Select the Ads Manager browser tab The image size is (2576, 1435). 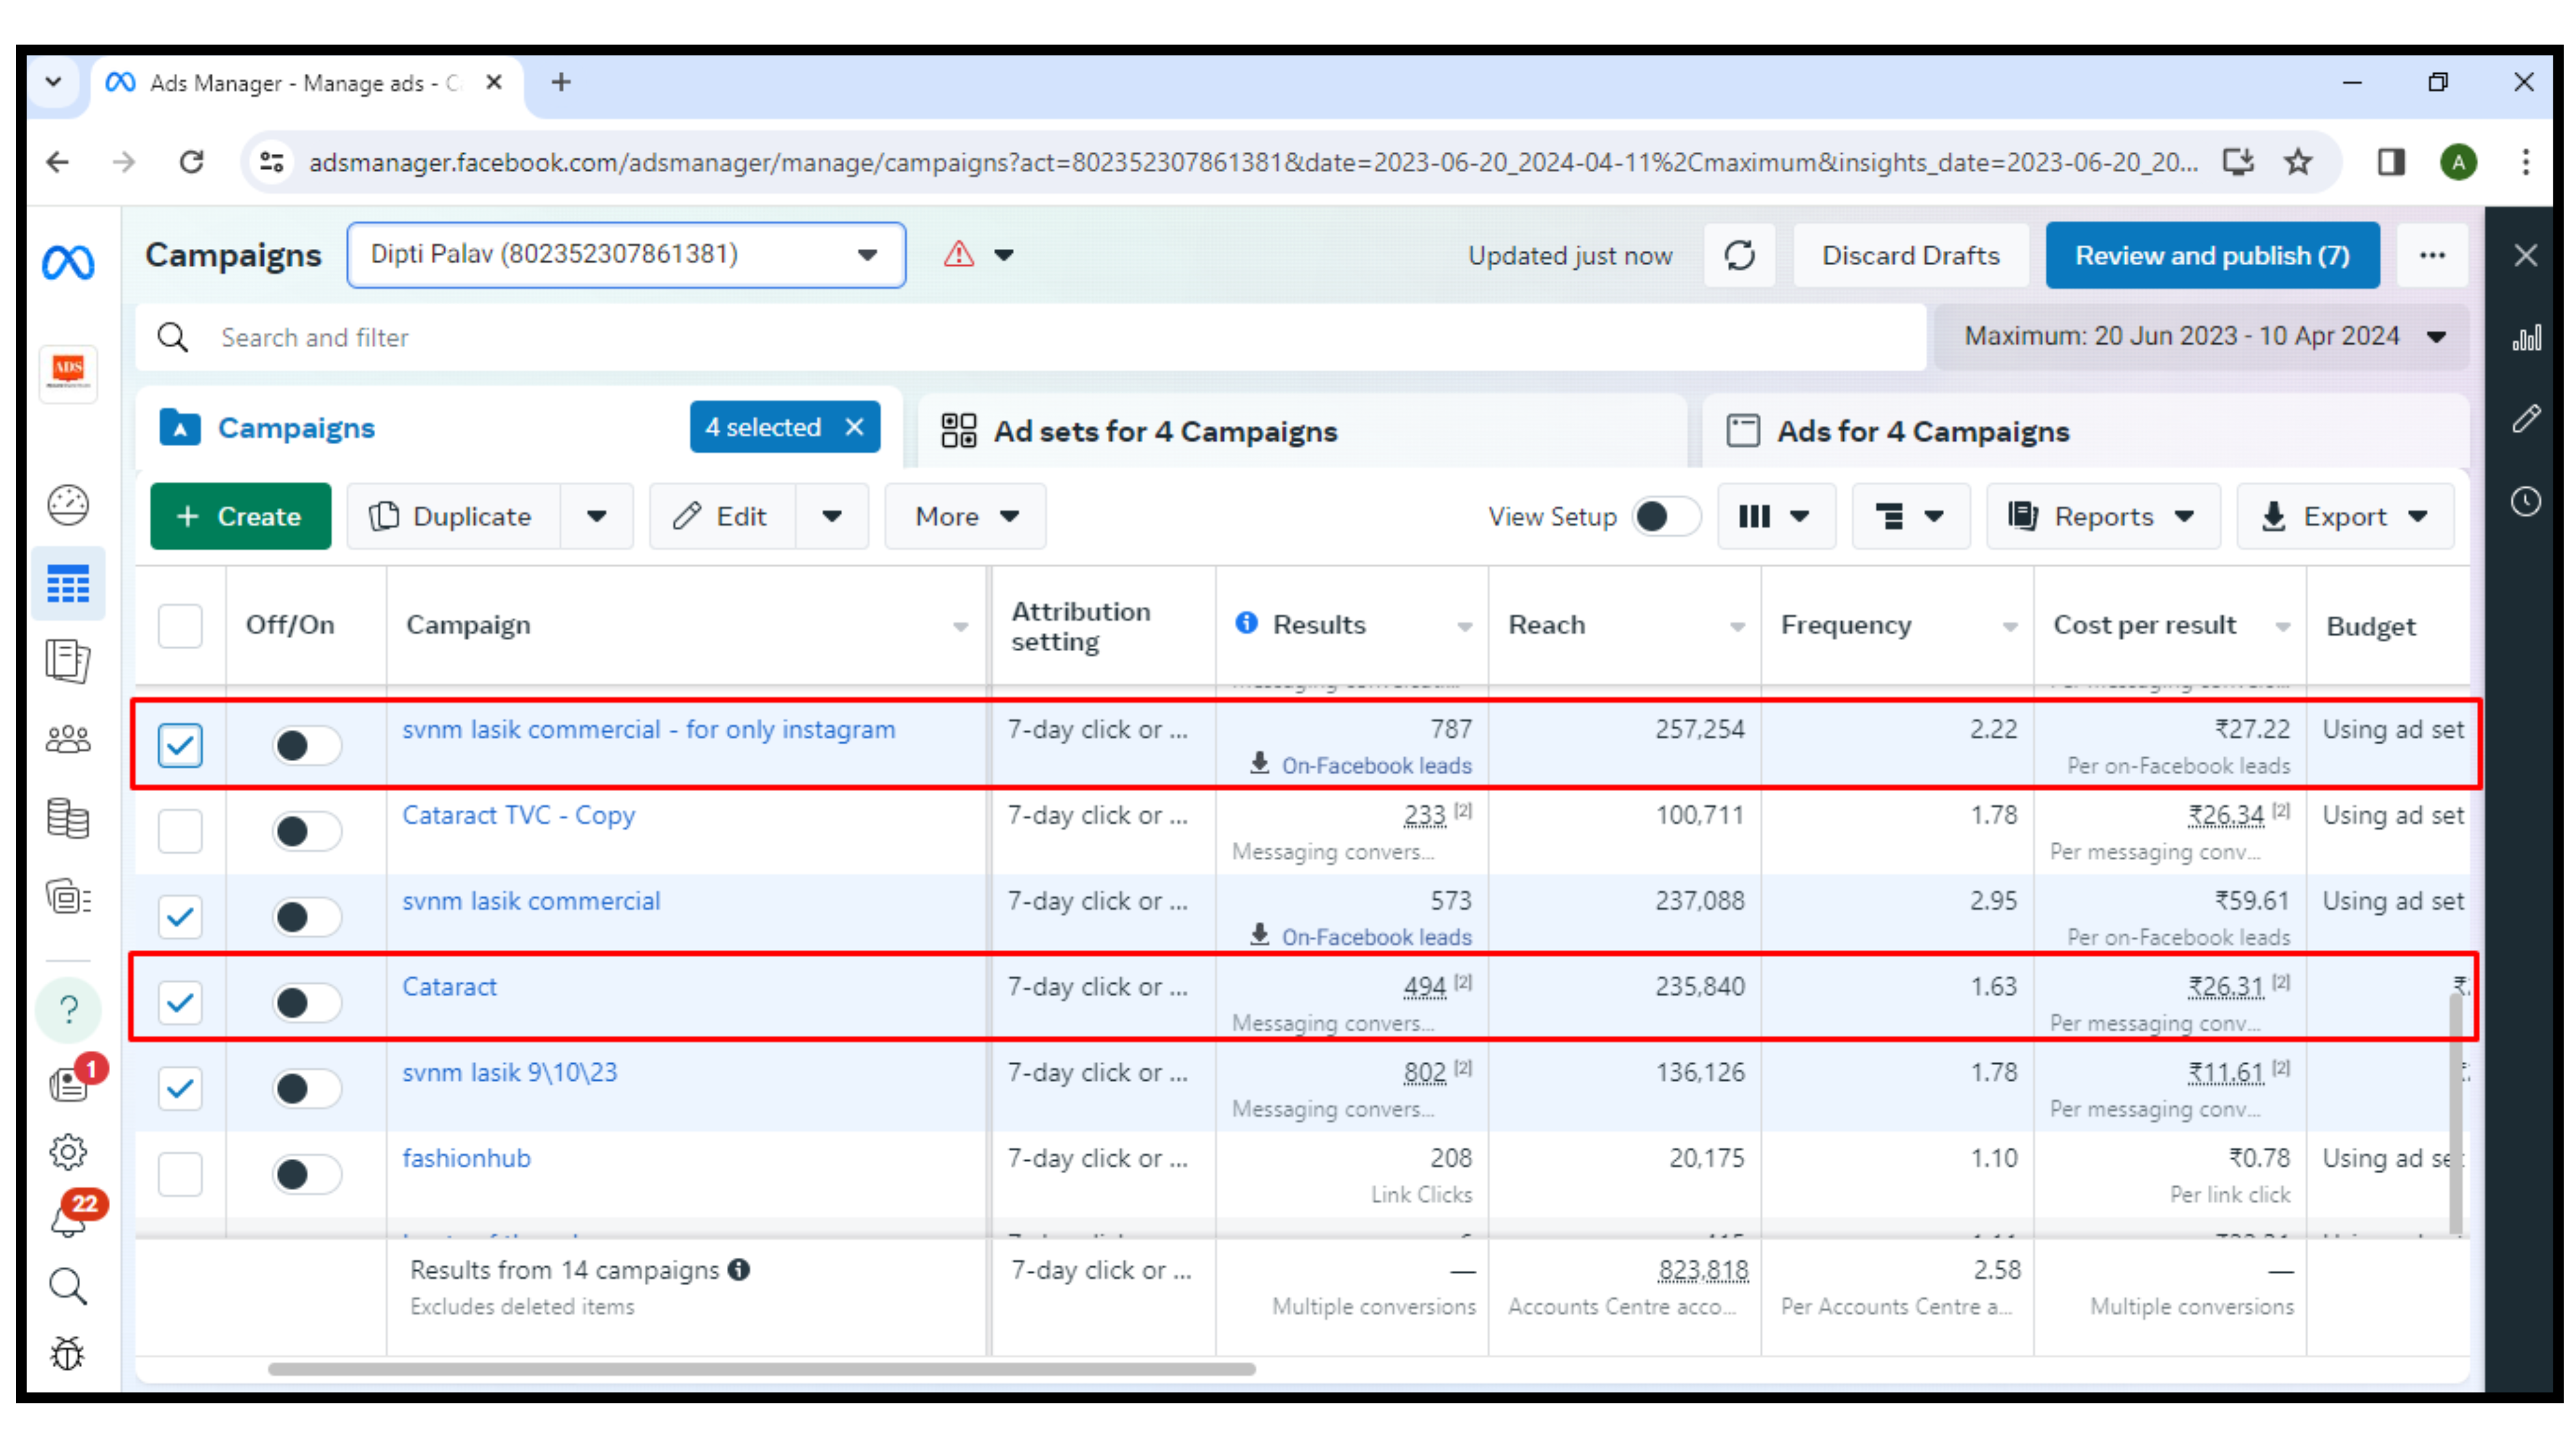point(306,83)
